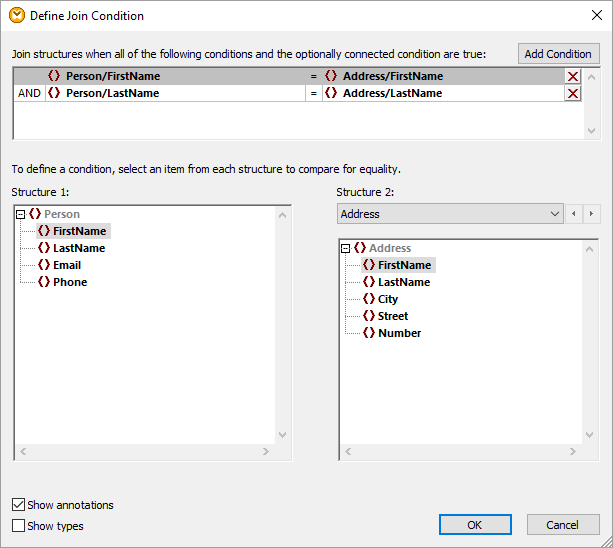Click the Number element icon in Structure 2
This screenshot has height=548, width=613.
(x=369, y=333)
